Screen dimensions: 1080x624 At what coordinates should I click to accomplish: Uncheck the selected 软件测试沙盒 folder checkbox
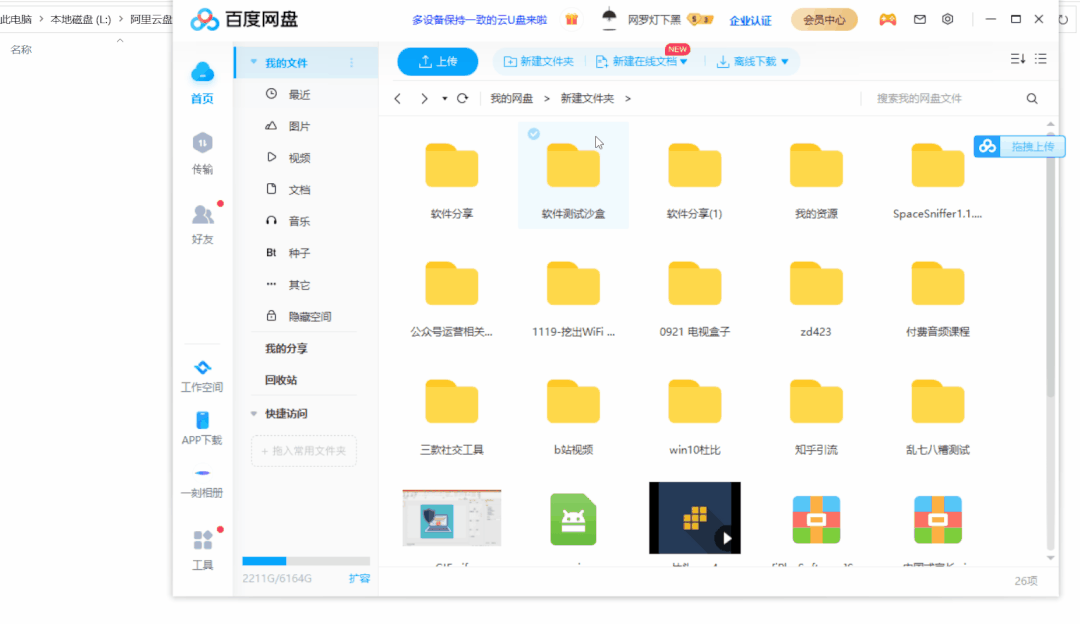pyautogui.click(x=534, y=134)
